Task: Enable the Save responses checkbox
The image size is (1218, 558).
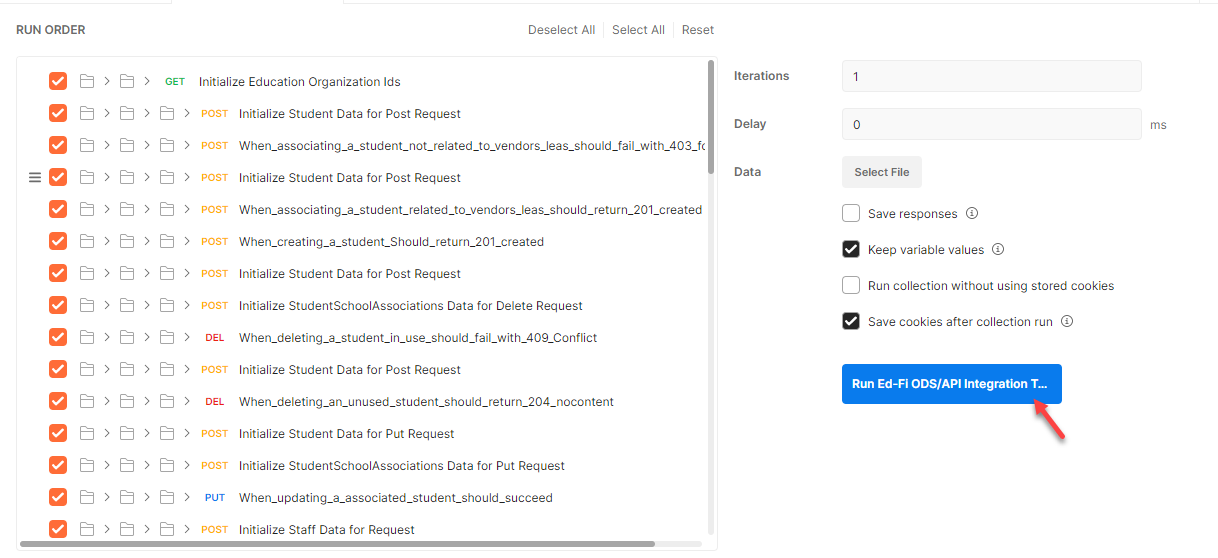Action: [851, 214]
